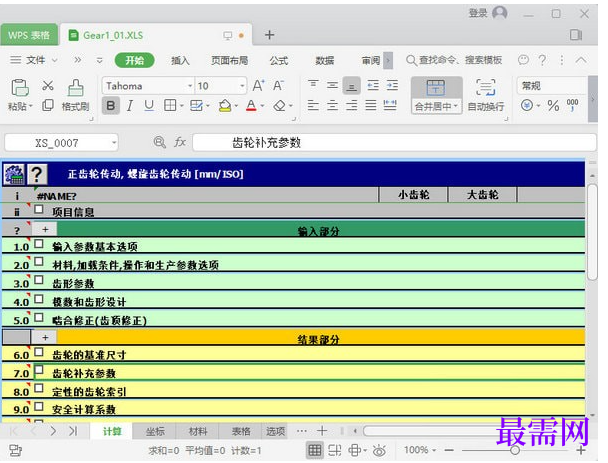The width and height of the screenshot is (608, 463).
Task: Click the Copy icon
Action: point(48,105)
